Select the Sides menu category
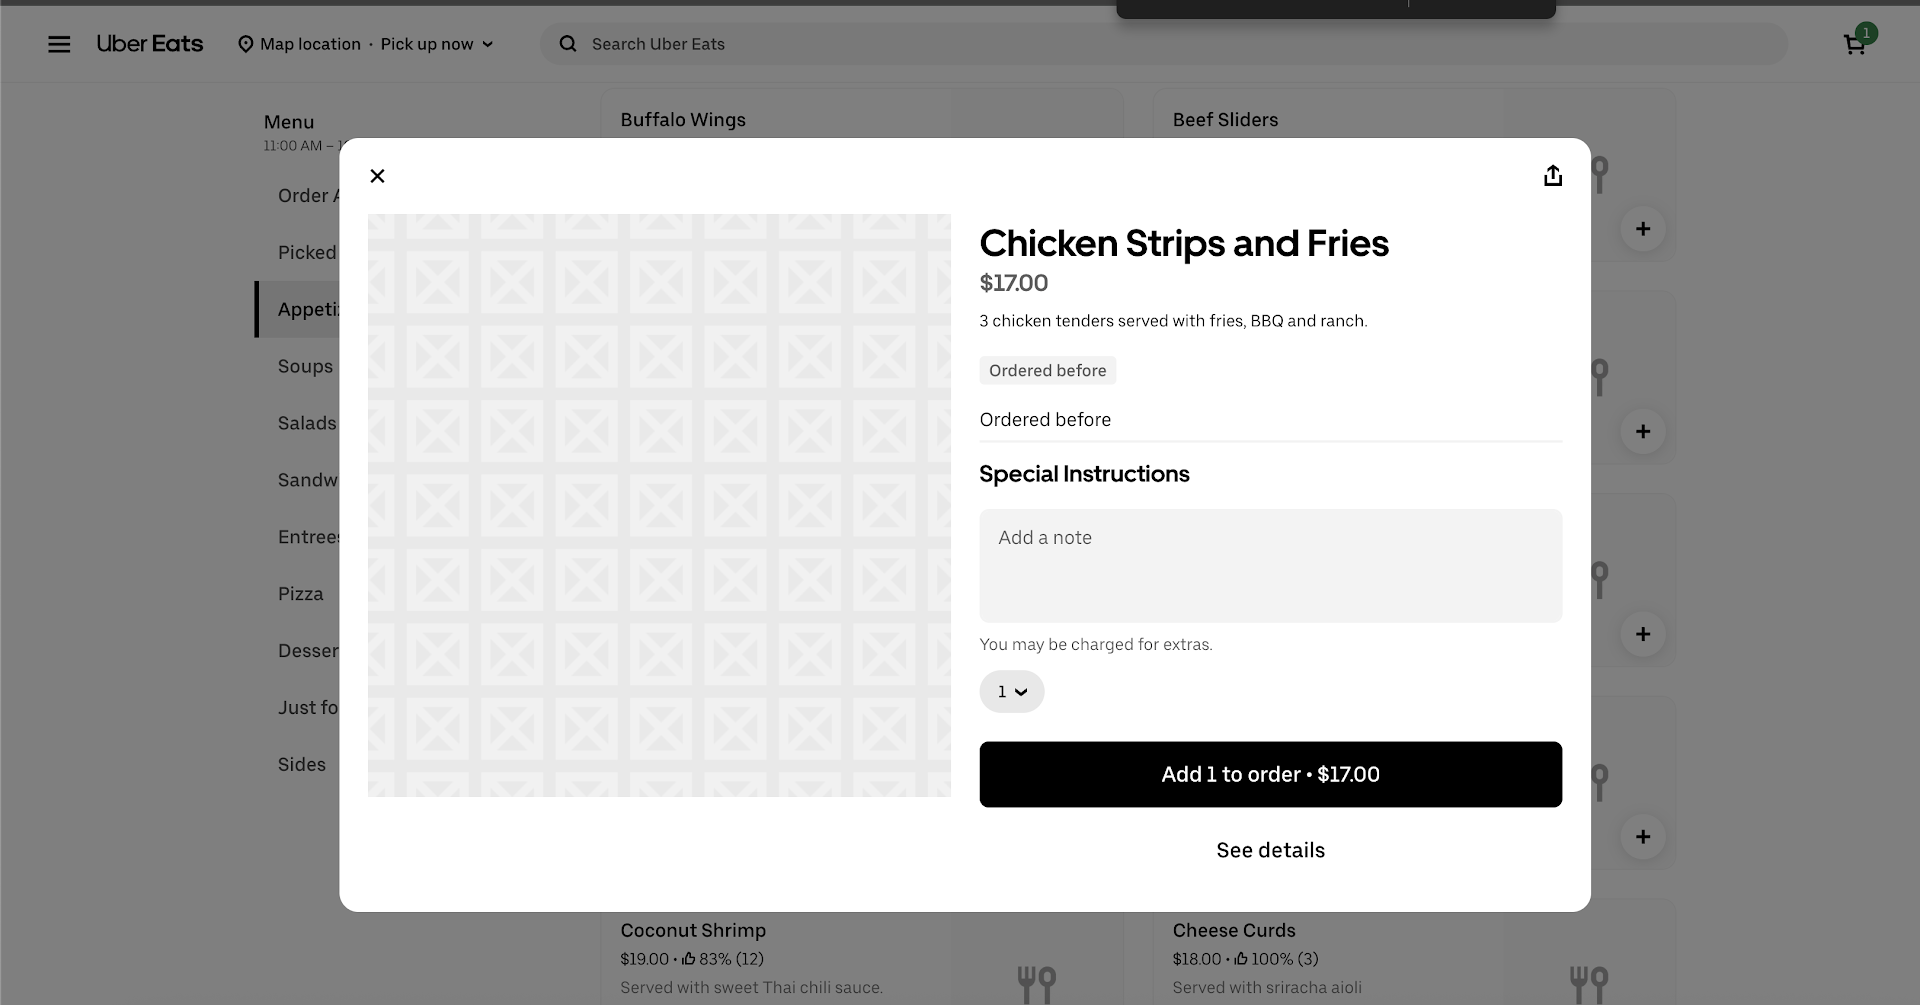This screenshot has height=1005, width=1920. coord(301,764)
